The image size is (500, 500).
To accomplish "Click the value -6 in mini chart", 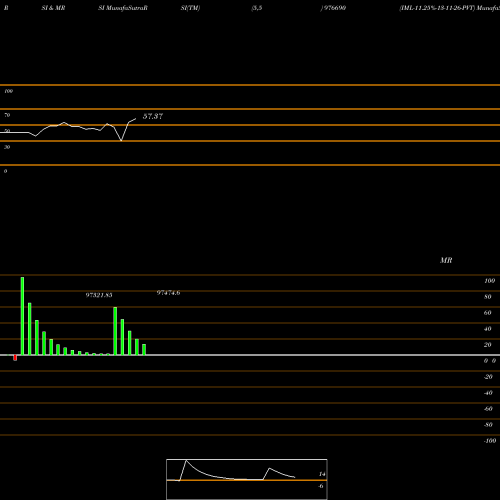I will tap(321, 486).
